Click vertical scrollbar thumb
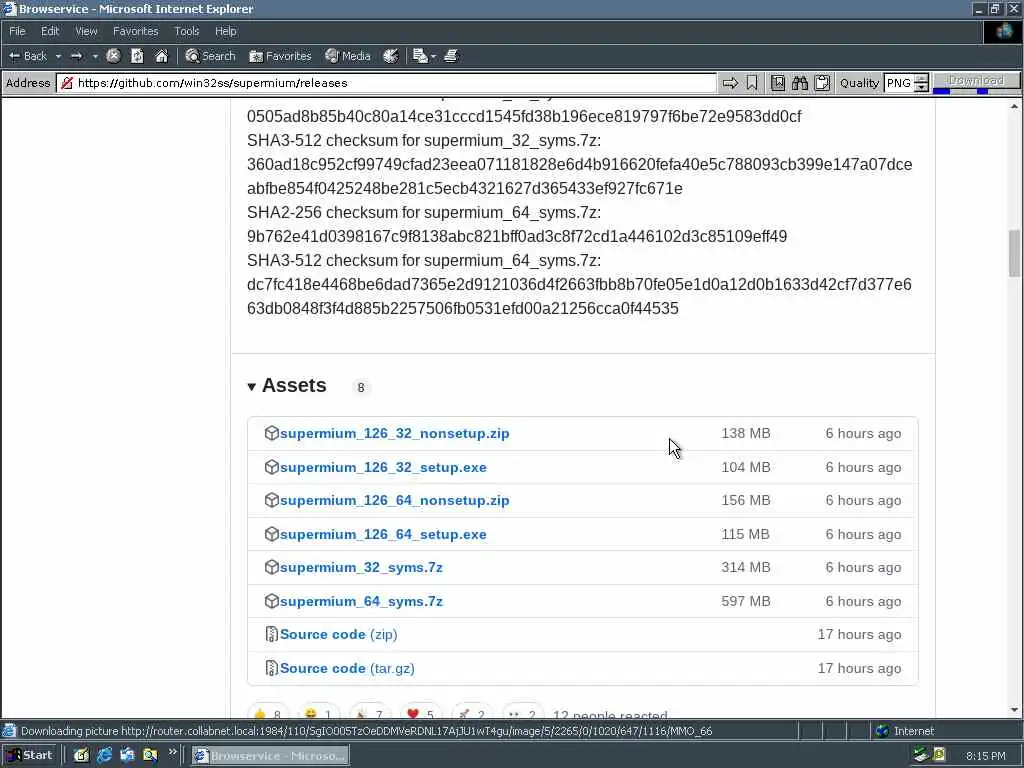The width and height of the screenshot is (1024, 768). pyautogui.click(x=1014, y=253)
